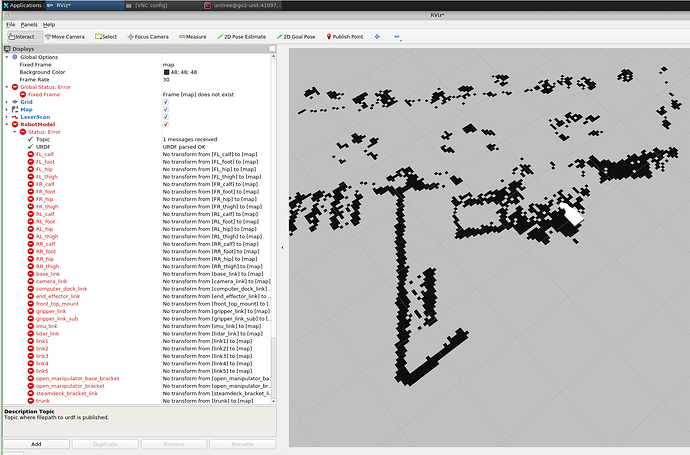This screenshot has width=690, height=455.
Task: Choose the Select tool in toolbar
Action: [106, 36]
